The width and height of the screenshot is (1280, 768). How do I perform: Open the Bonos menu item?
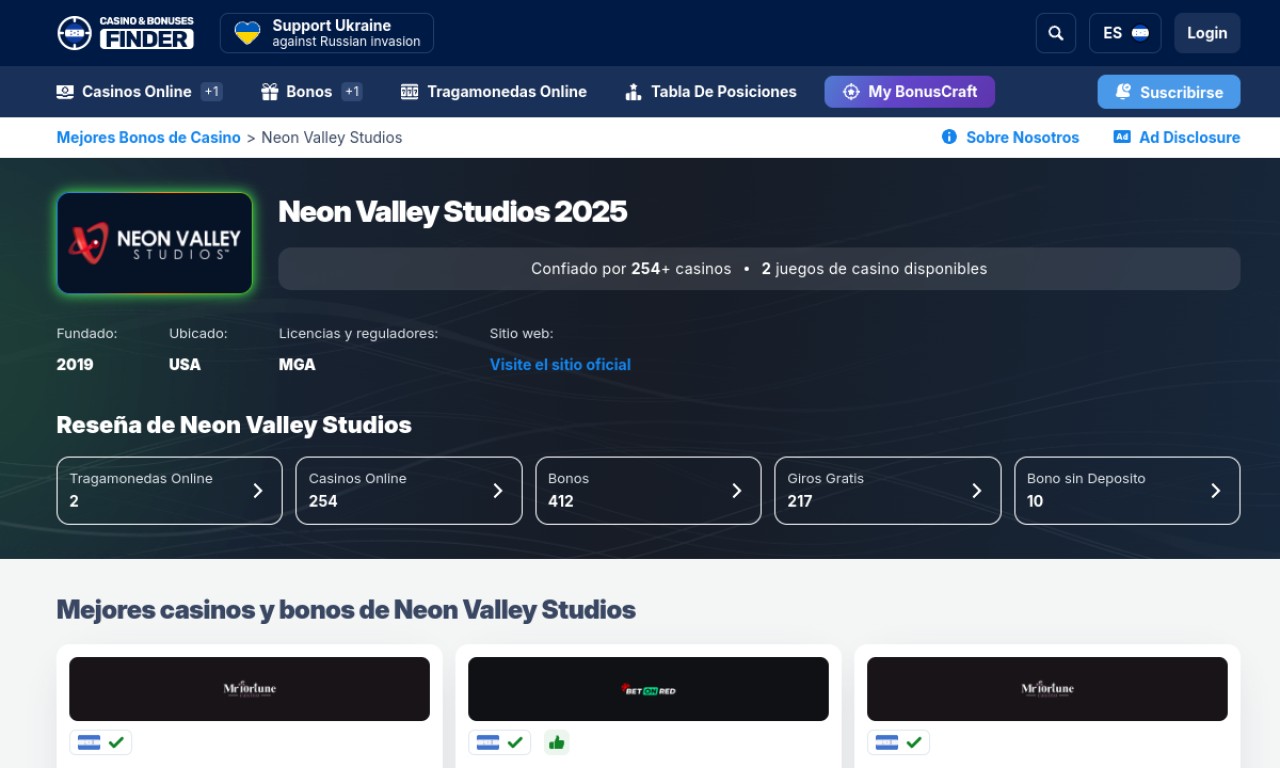click(x=308, y=92)
